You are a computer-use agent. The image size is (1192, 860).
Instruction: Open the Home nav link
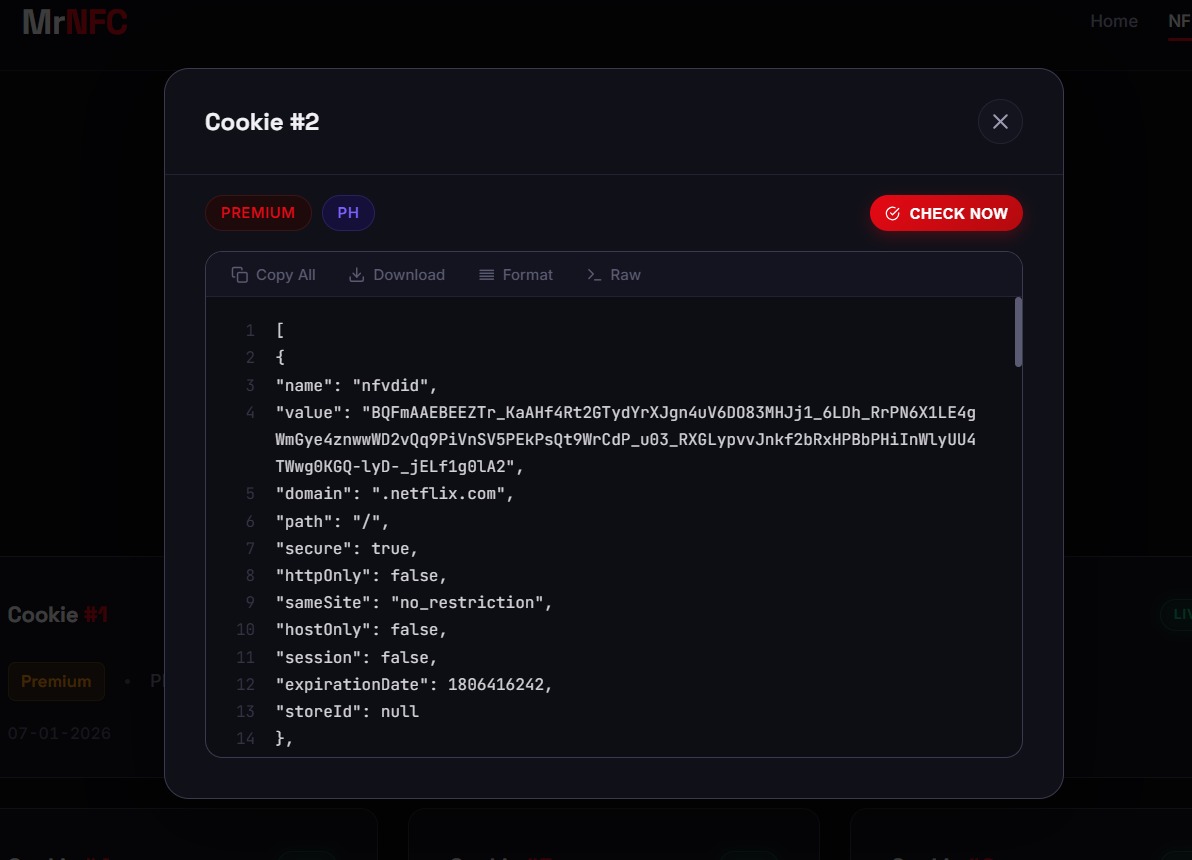[1114, 21]
